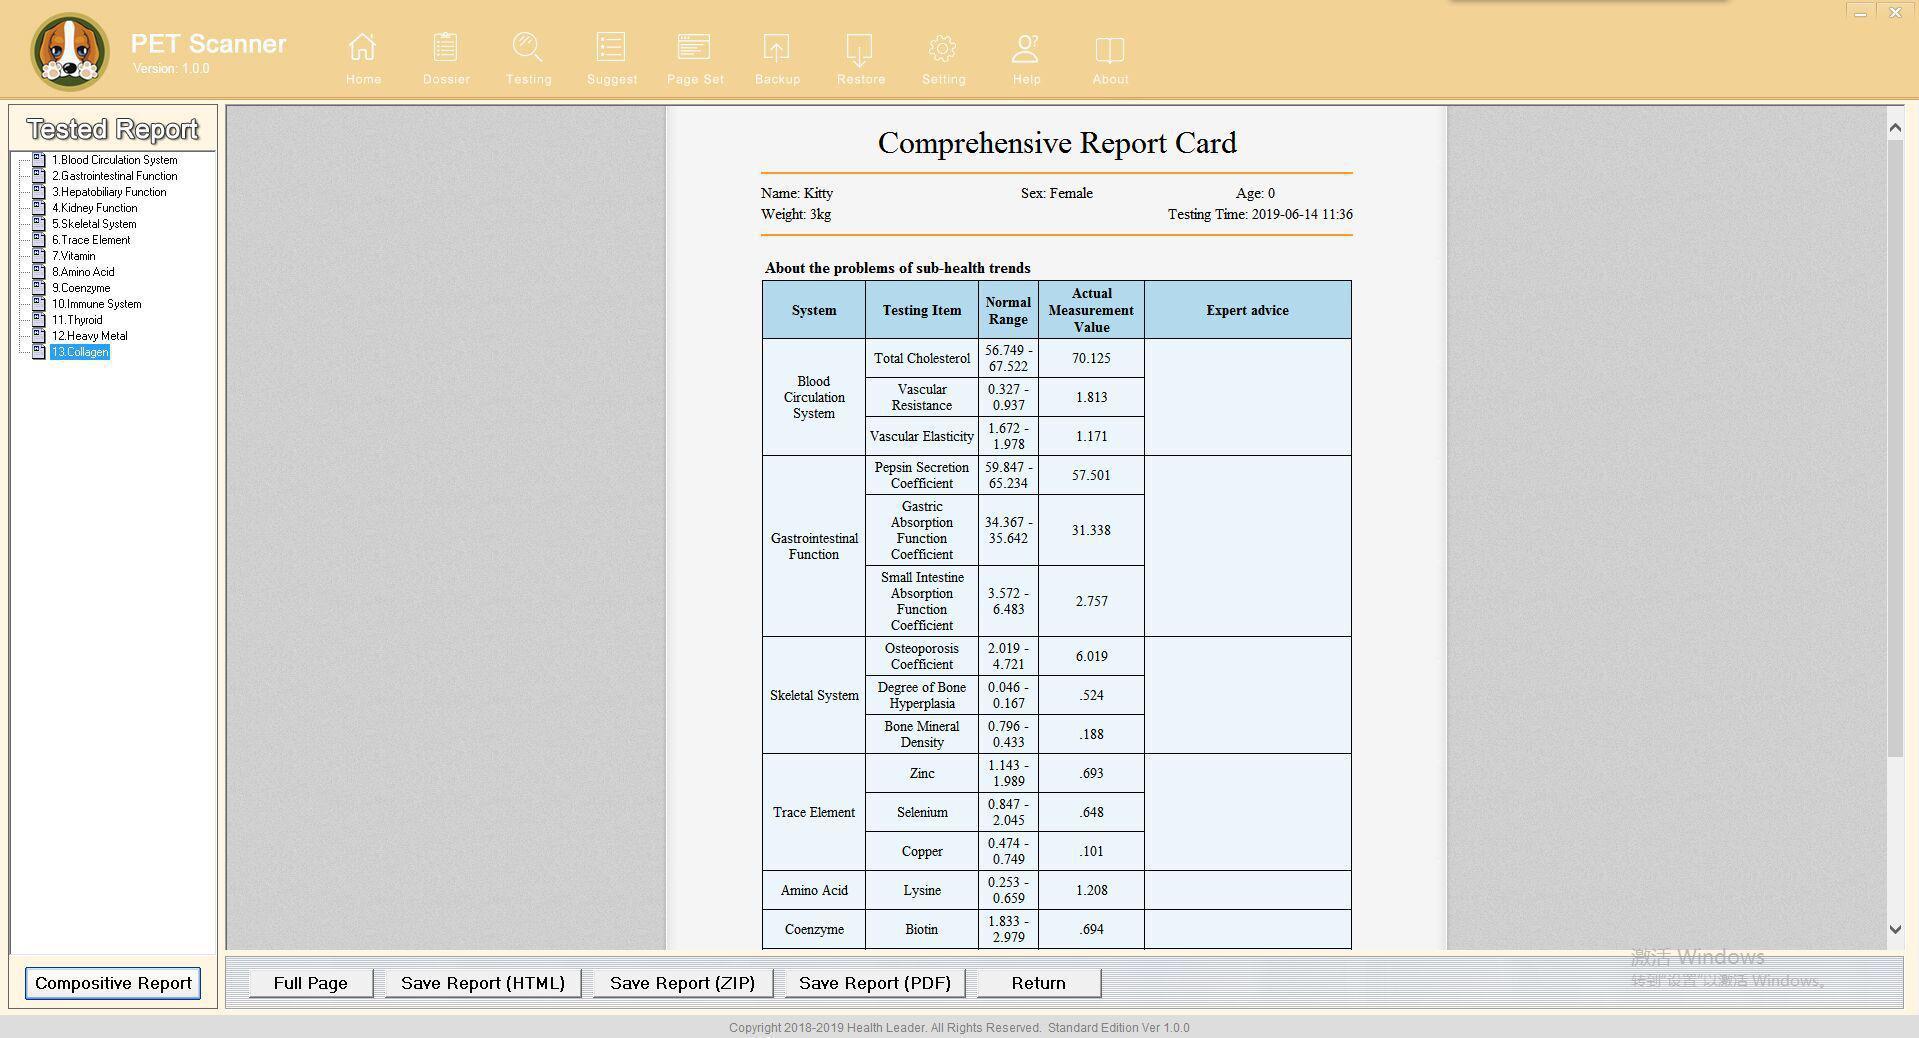This screenshot has width=1919, height=1038.
Task: Click Save Report (HTML) button
Action: (x=482, y=983)
